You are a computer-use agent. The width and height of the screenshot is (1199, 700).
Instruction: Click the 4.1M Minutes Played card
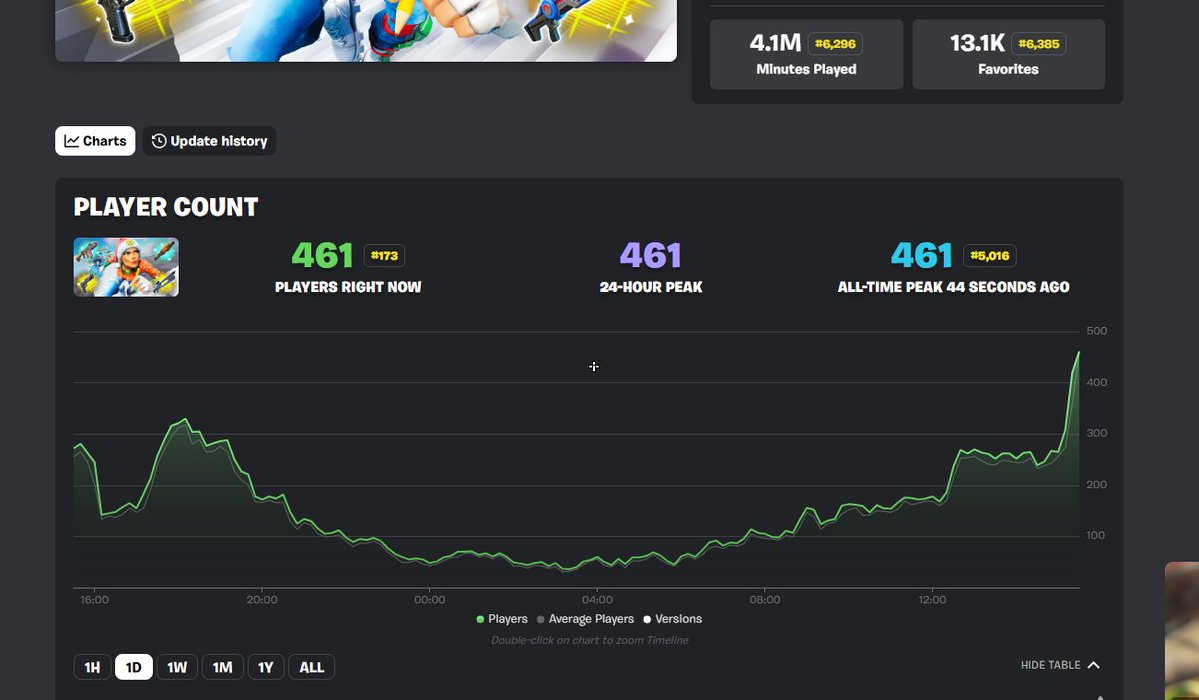point(806,54)
